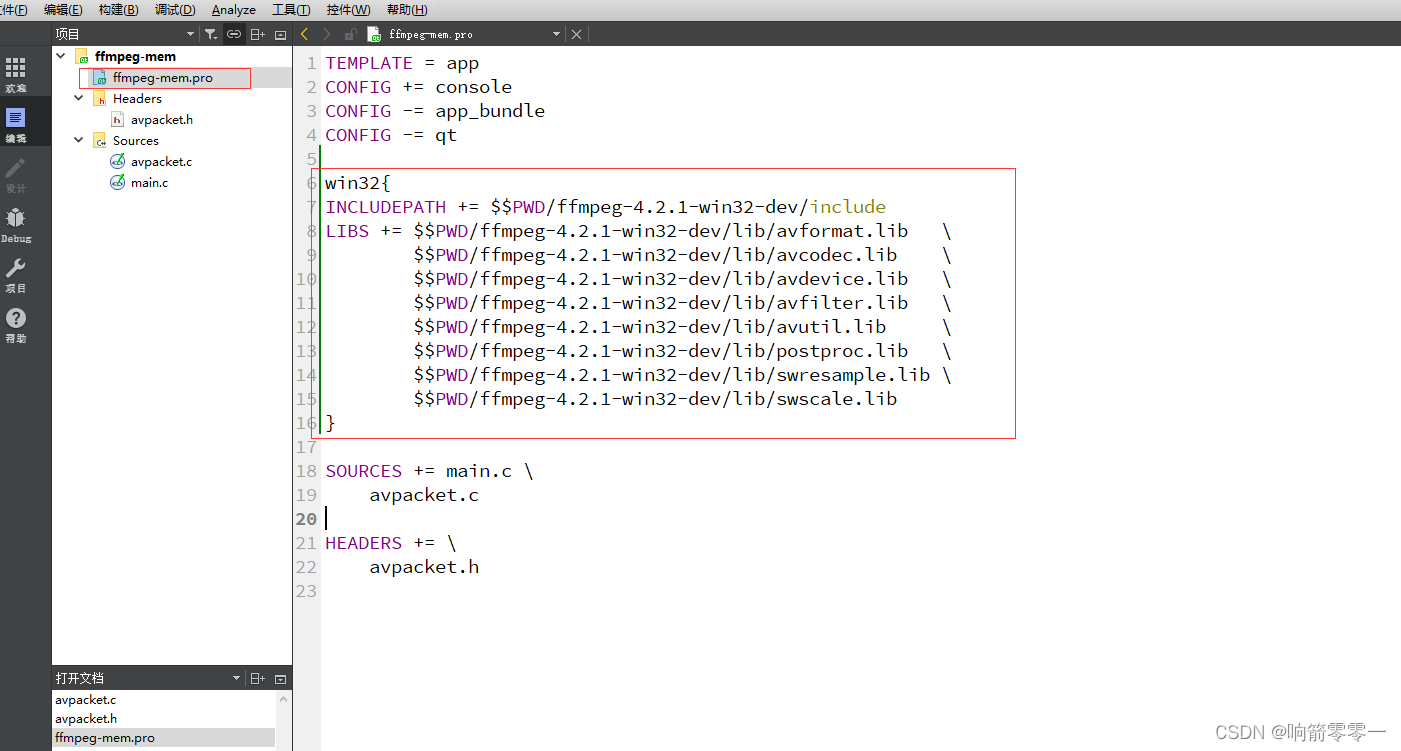Close the Open Documents panel
Viewport: 1401px width, 751px height.
point(280,678)
